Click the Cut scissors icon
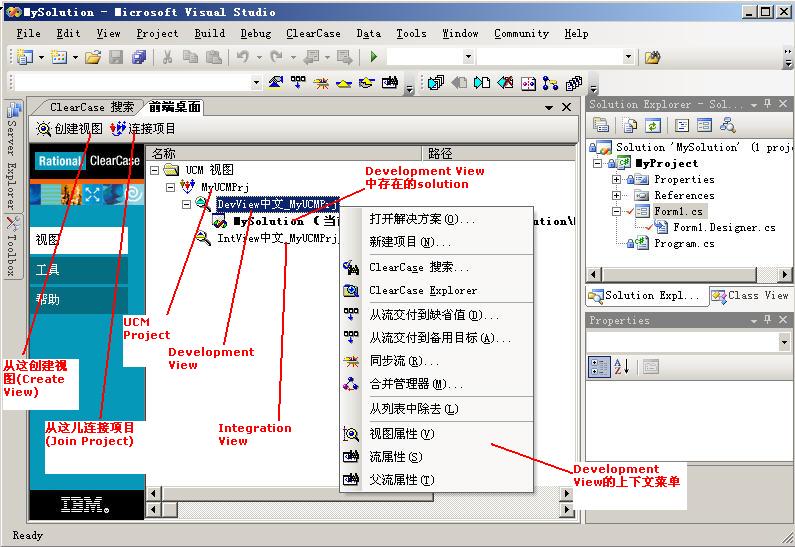This screenshot has height=547, width=795. click(167, 57)
